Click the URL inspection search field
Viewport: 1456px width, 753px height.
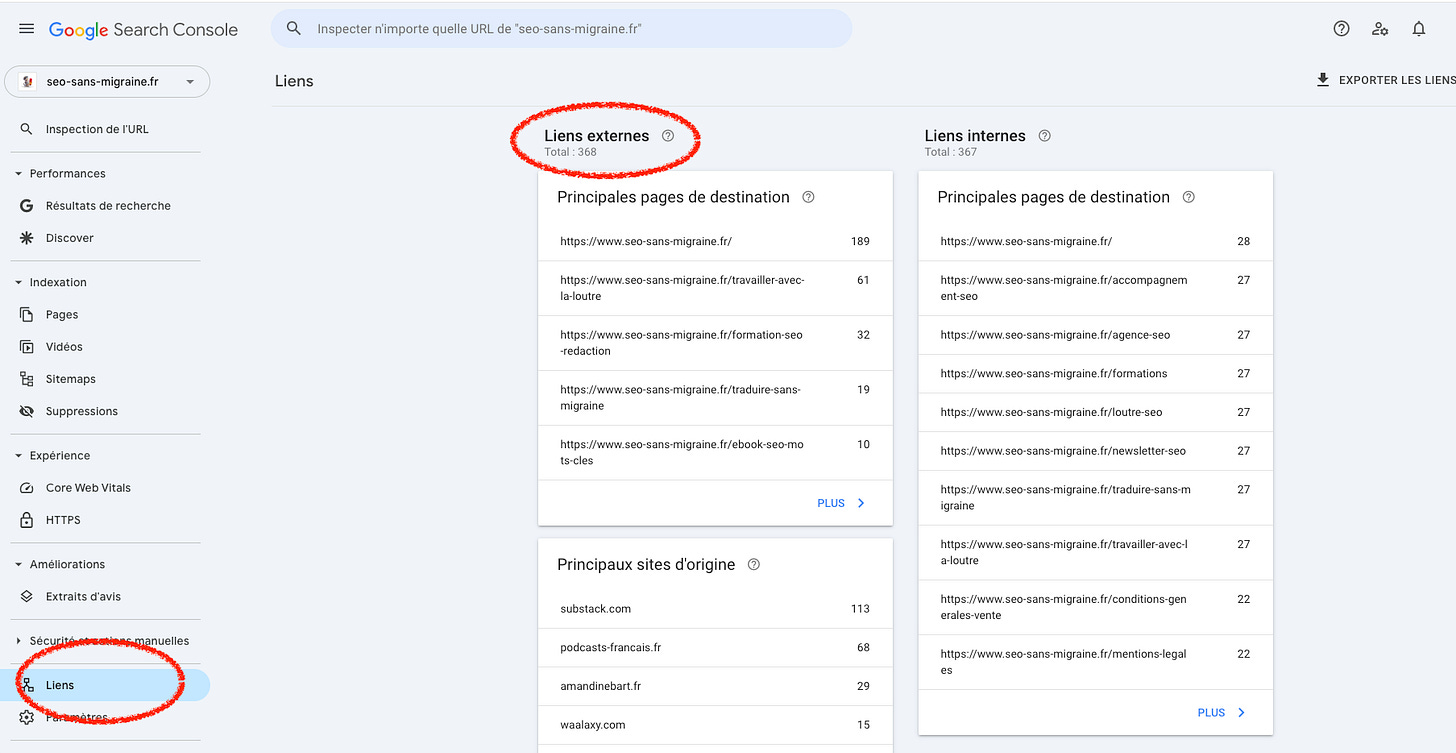click(562, 29)
